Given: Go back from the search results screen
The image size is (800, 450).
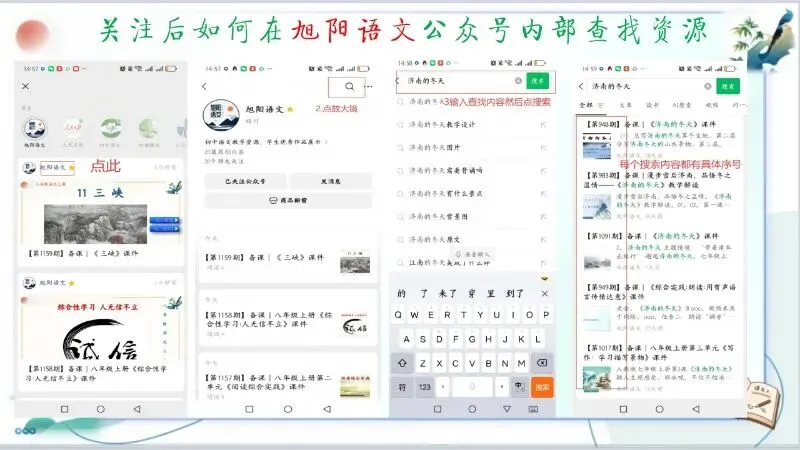Looking at the screenshot, I should [x=581, y=87].
